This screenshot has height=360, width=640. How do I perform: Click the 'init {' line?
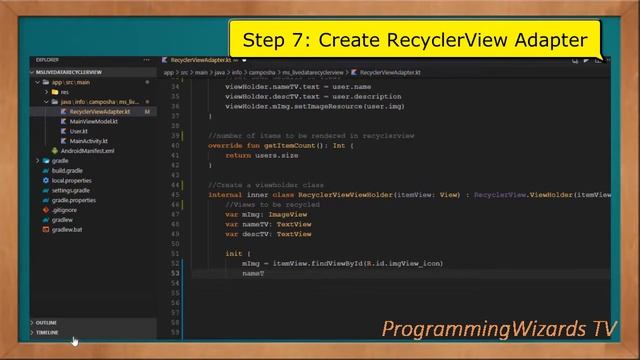[x=238, y=254]
